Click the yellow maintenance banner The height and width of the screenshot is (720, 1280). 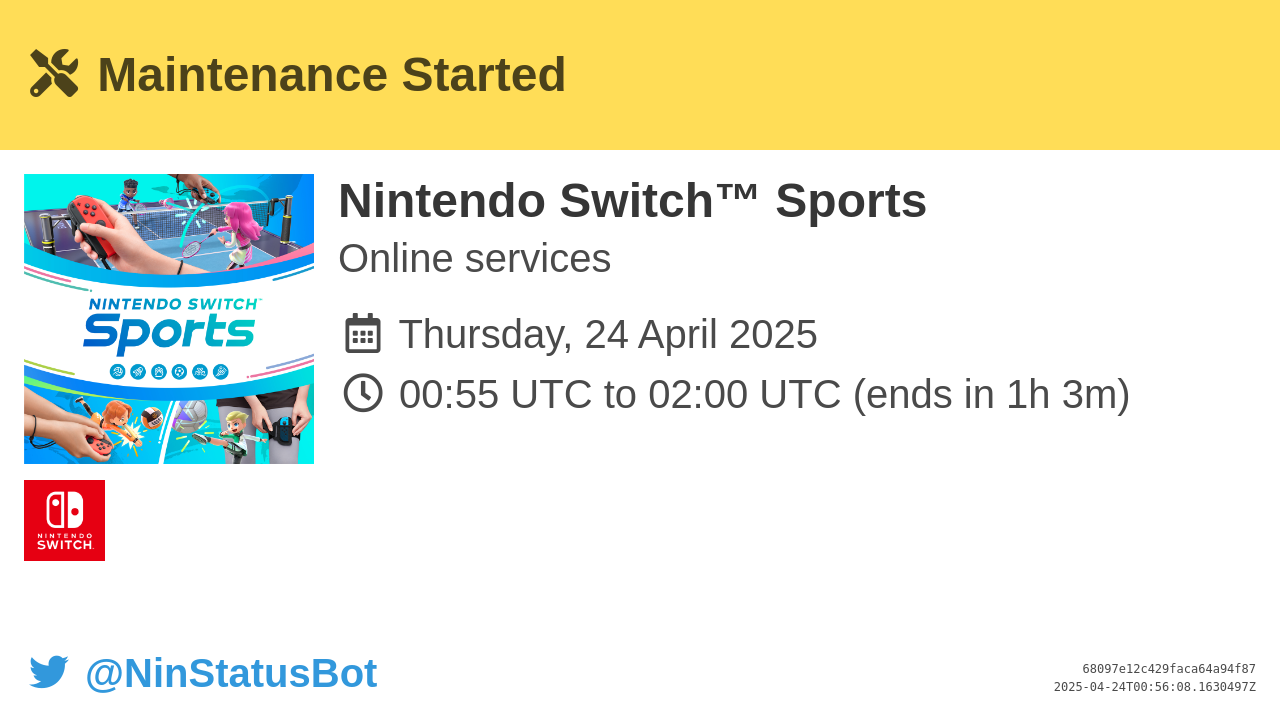[x=640, y=75]
